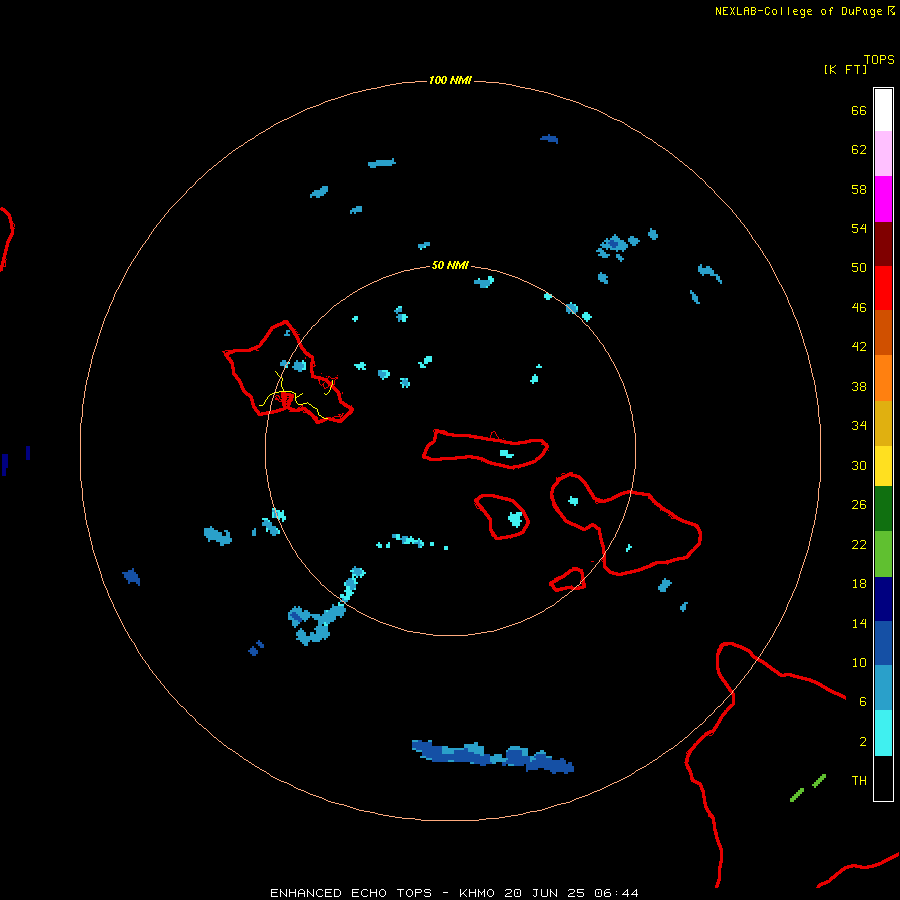The width and height of the screenshot is (900, 900).
Task: Click the dark orange legend color band
Action: [x=883, y=333]
